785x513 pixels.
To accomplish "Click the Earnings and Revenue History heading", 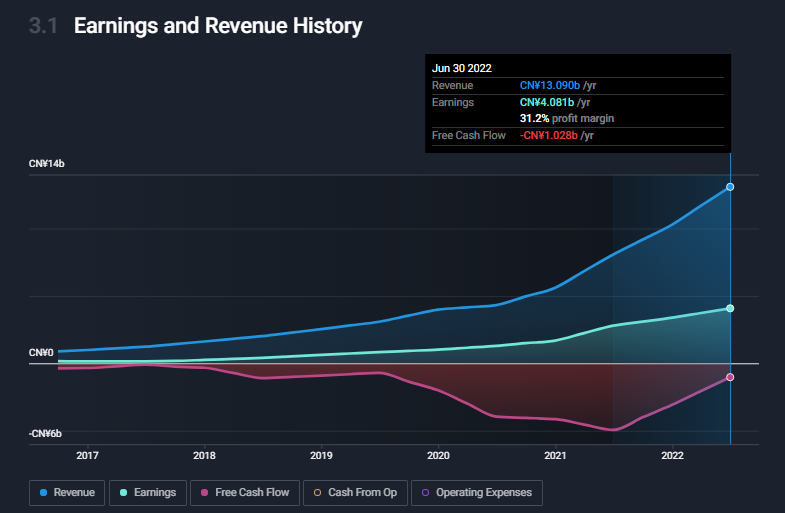I will (218, 26).
